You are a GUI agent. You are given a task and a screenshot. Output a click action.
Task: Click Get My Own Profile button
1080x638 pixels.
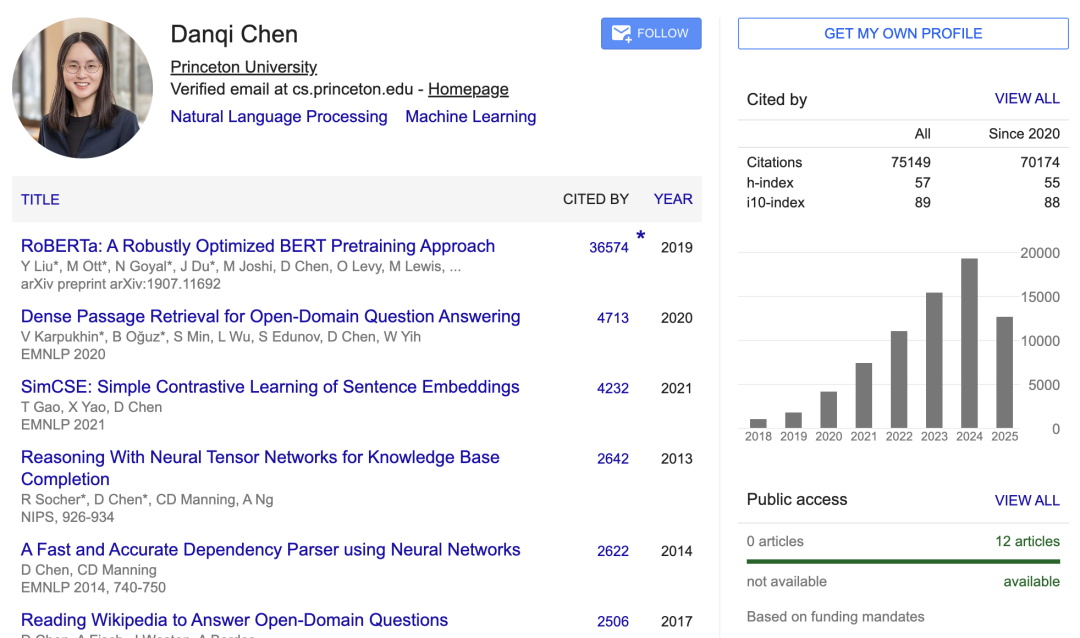pyautogui.click(x=903, y=33)
